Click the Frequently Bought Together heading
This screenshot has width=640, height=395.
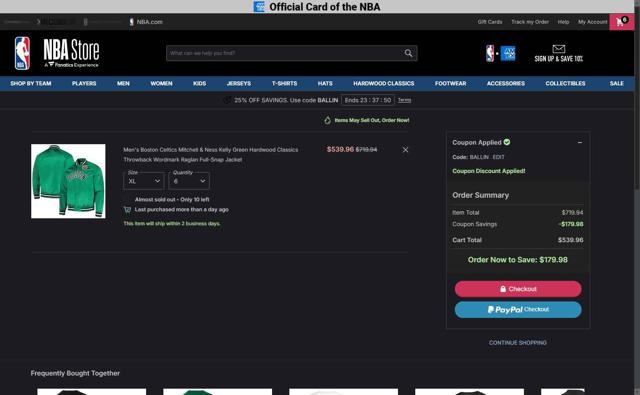(x=75, y=373)
